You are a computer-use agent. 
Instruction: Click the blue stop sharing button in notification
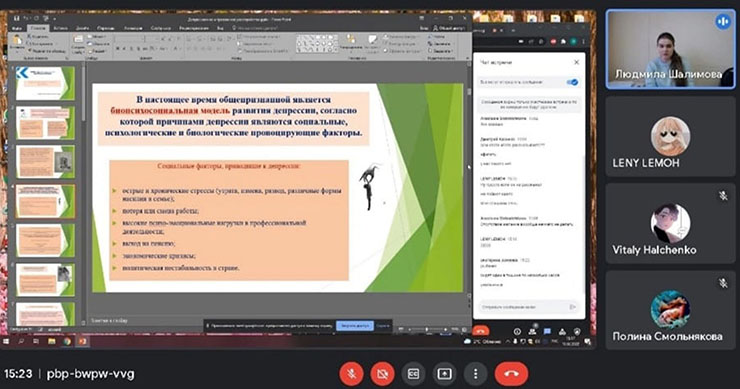[x=355, y=326]
